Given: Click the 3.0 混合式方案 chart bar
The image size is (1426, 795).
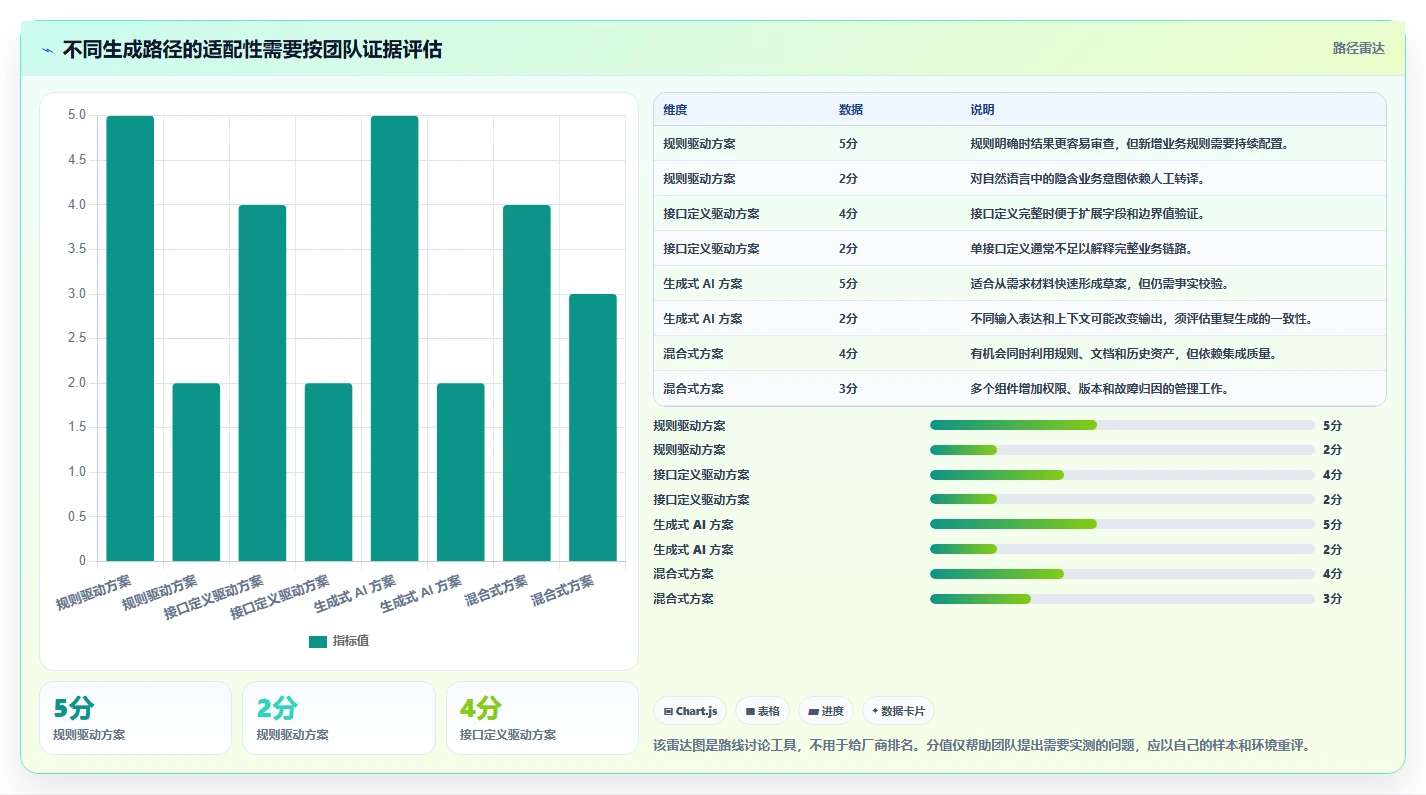Looking at the screenshot, I should tap(592, 428).
